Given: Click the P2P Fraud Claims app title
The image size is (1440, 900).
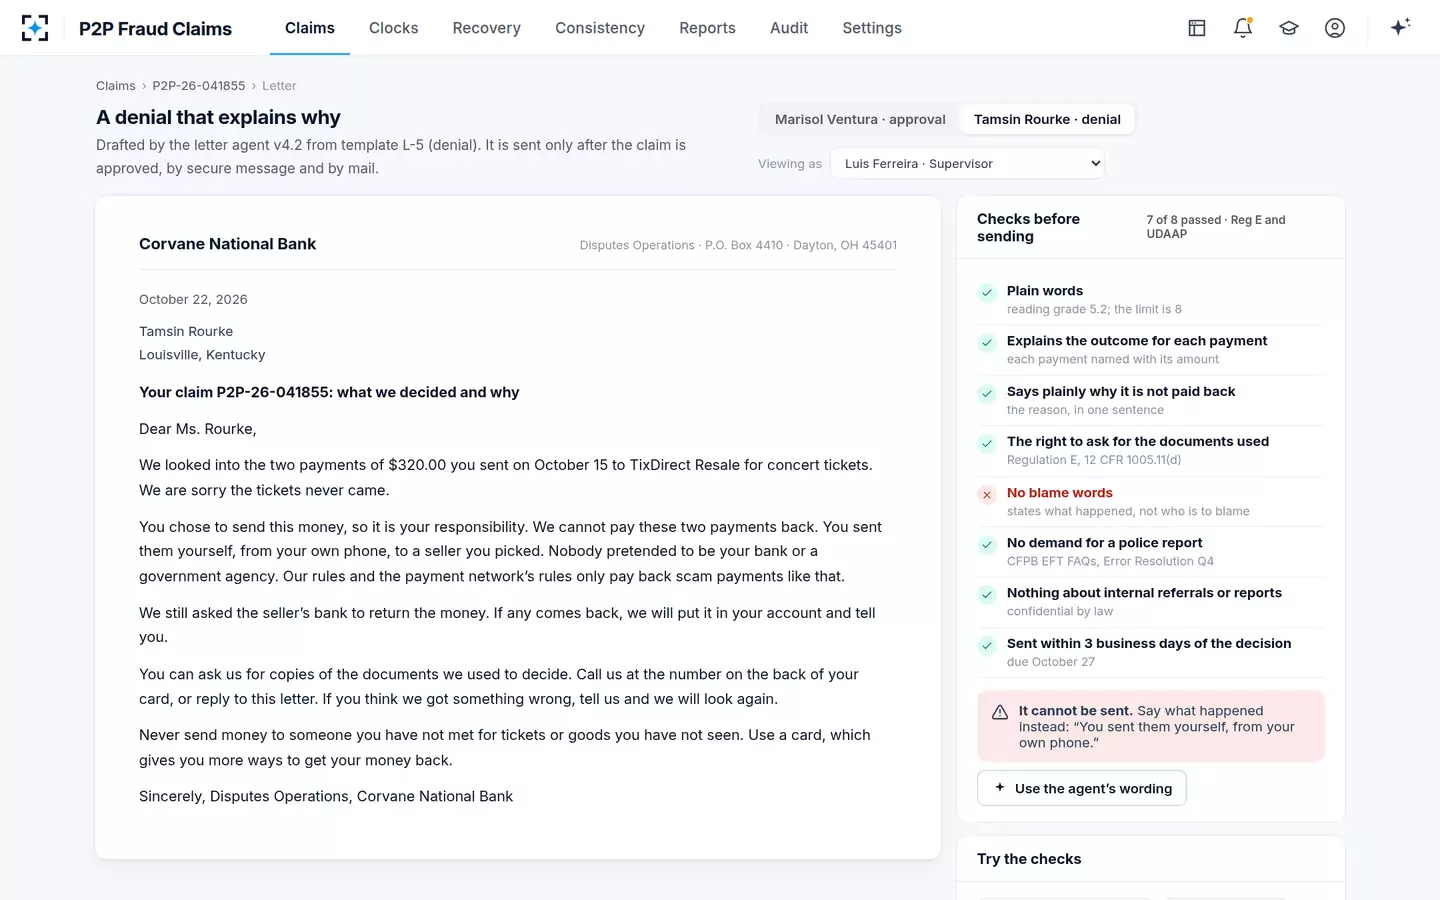Looking at the screenshot, I should pos(155,29).
